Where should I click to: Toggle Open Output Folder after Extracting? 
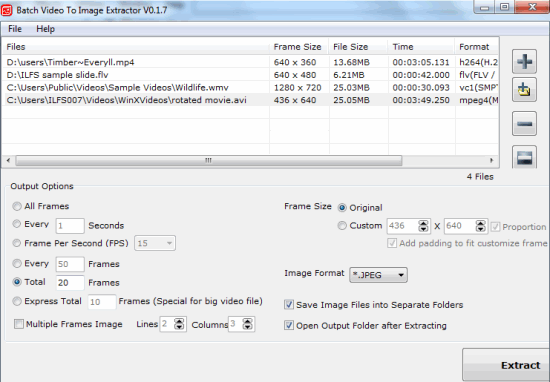(x=289, y=326)
